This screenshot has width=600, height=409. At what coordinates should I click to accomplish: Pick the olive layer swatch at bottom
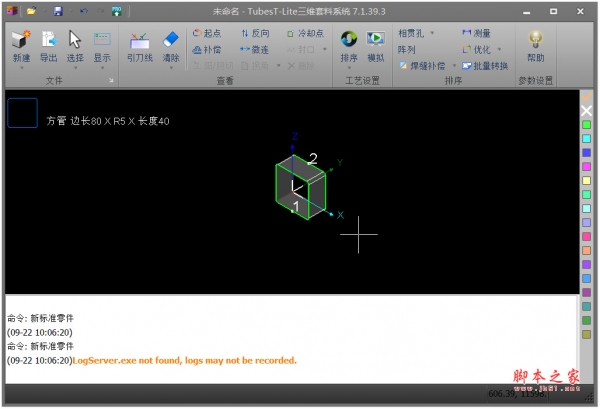click(586, 334)
